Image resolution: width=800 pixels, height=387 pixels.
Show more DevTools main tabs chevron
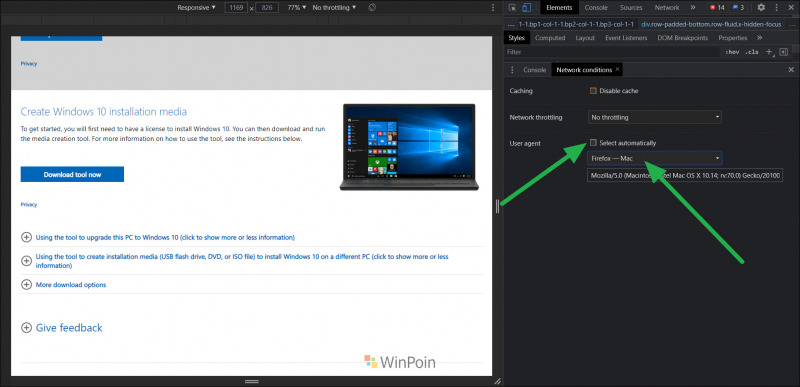point(692,8)
